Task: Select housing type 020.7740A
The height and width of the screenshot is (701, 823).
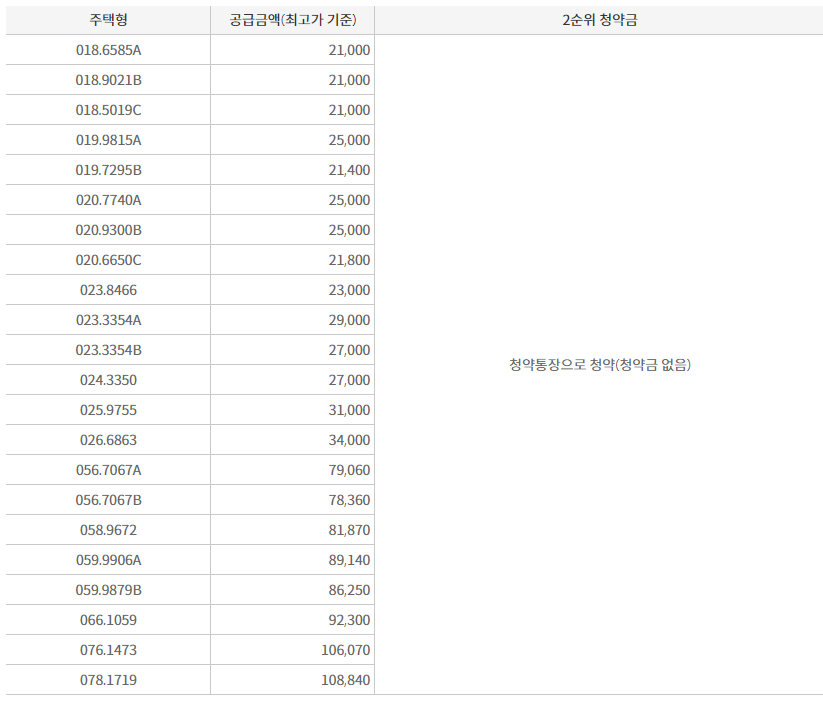Action: [108, 200]
